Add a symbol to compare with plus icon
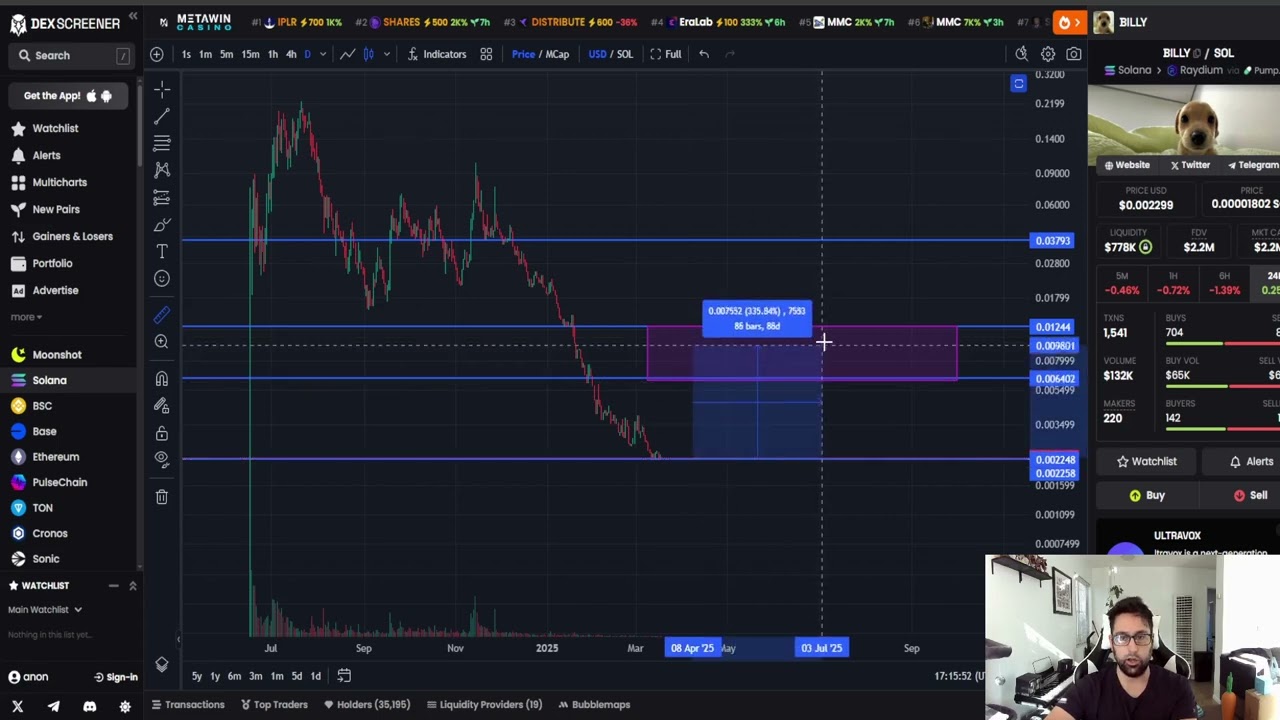 click(157, 54)
